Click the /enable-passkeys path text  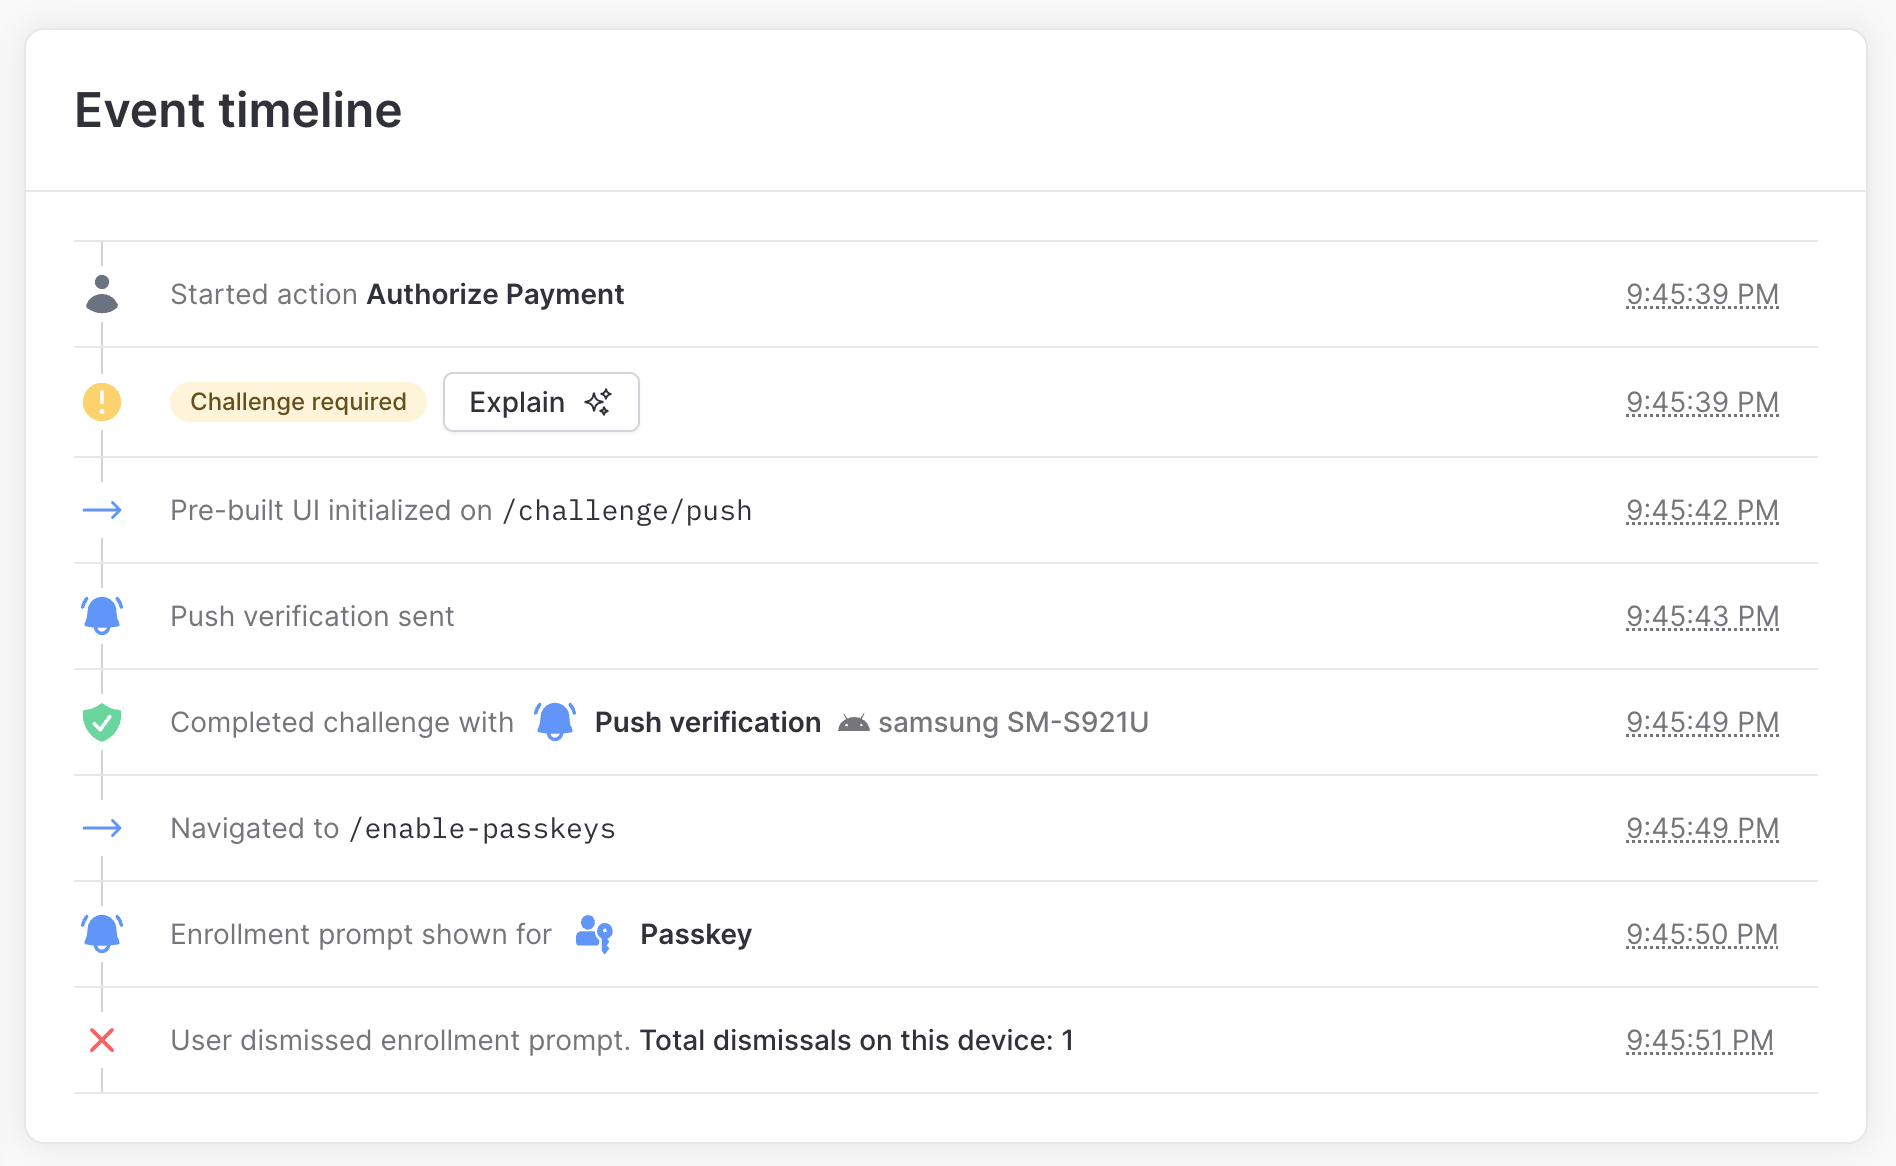pyautogui.click(x=482, y=828)
